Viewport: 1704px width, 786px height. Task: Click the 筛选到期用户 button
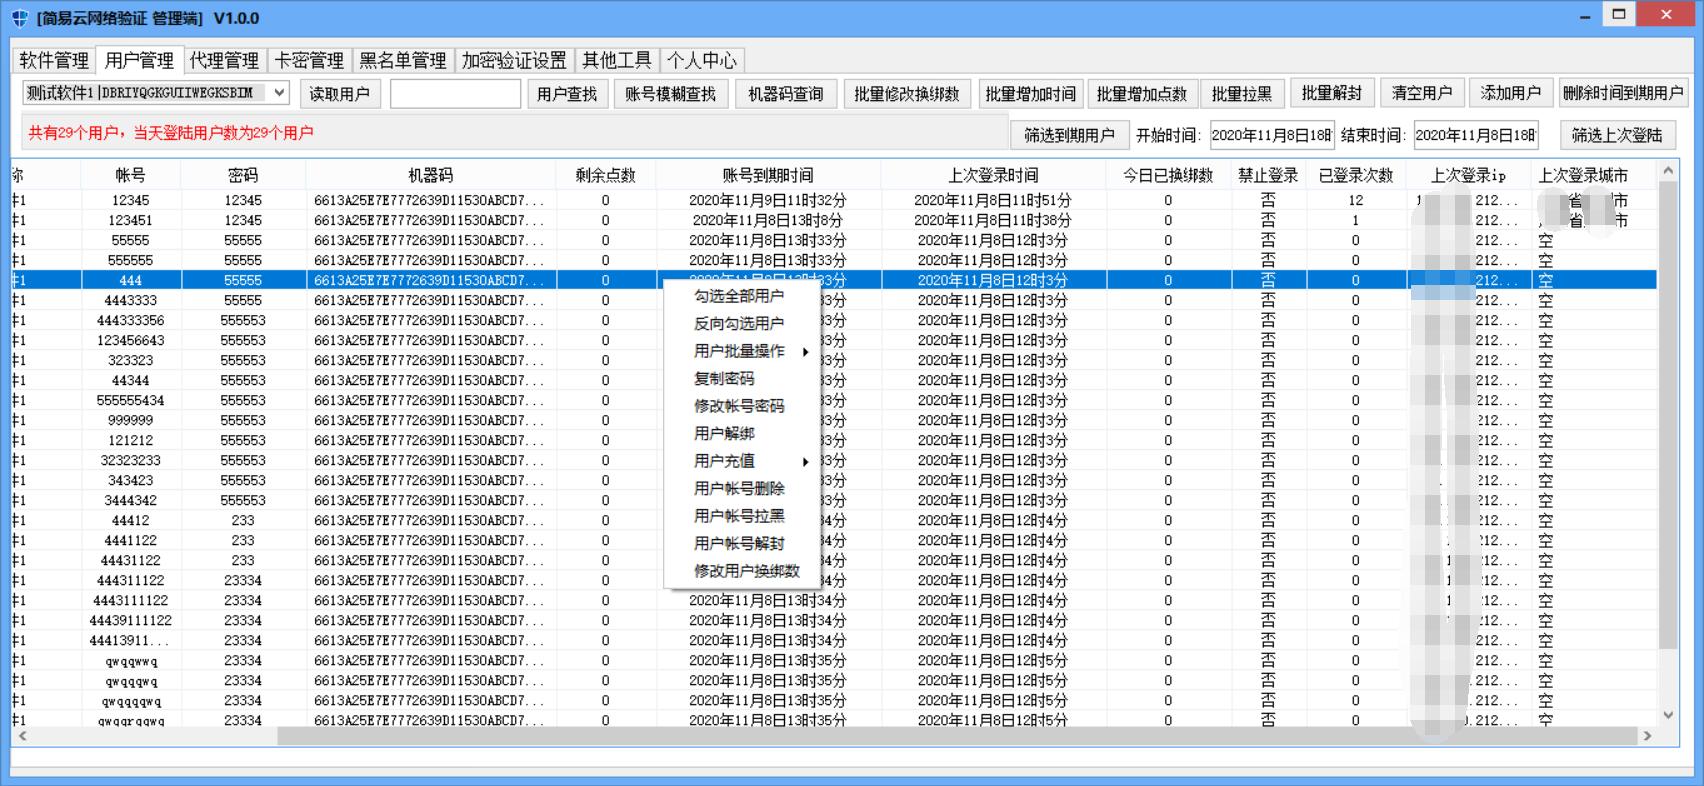pyautogui.click(x=1069, y=135)
